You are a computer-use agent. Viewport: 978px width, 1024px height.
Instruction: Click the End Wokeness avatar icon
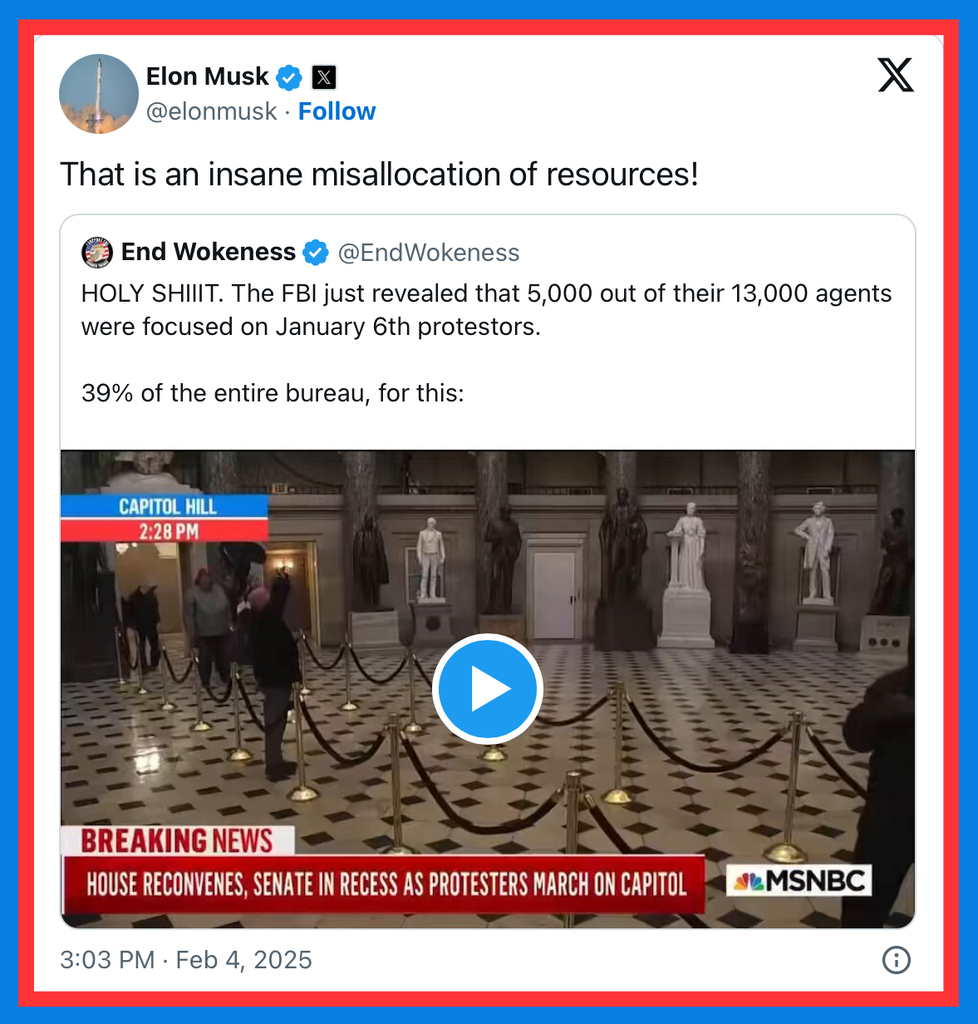point(97,252)
